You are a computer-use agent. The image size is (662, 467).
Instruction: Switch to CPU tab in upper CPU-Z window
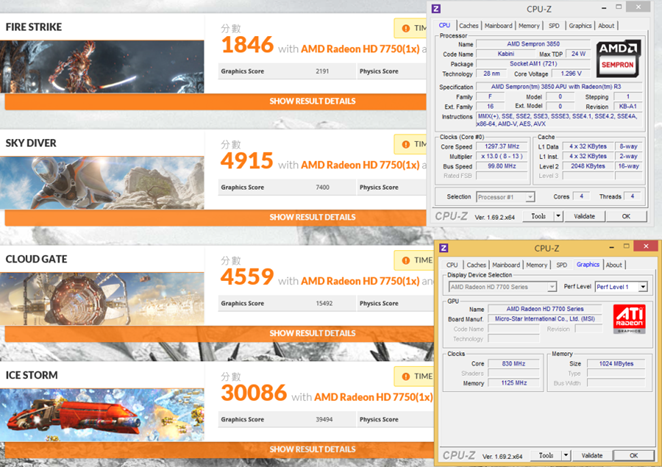(x=444, y=25)
